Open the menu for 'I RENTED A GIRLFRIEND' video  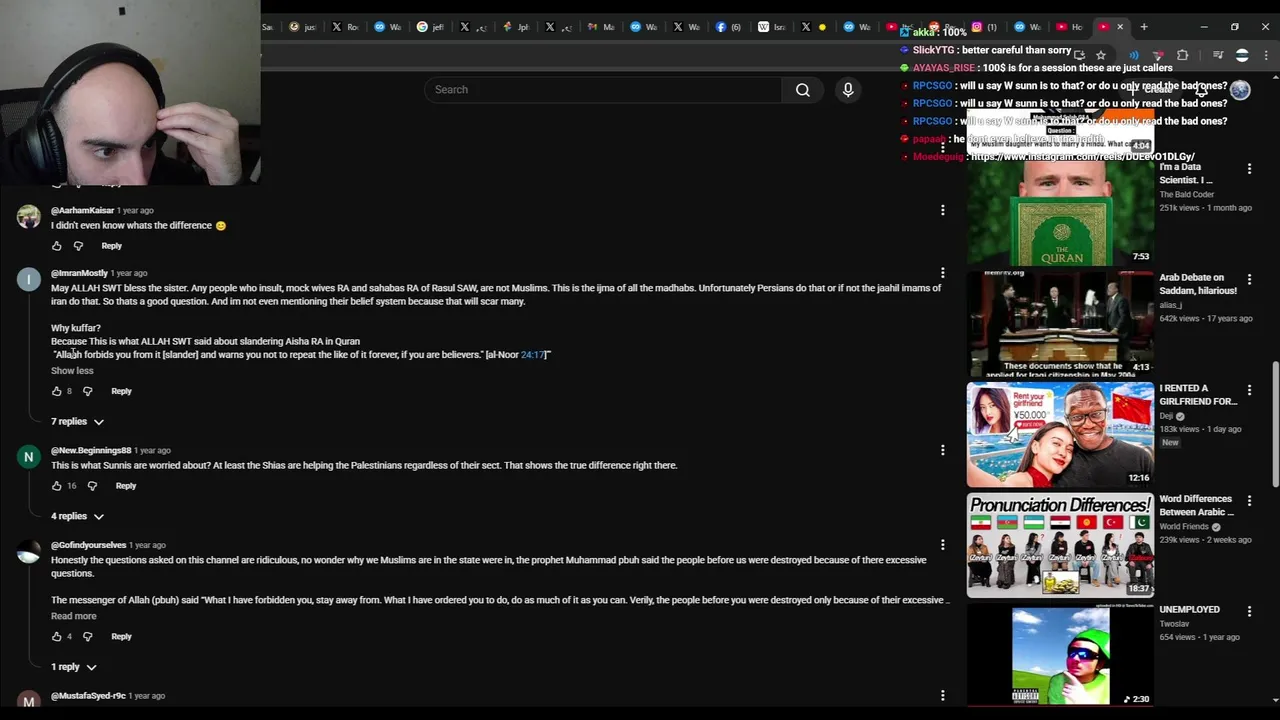[x=1249, y=390]
